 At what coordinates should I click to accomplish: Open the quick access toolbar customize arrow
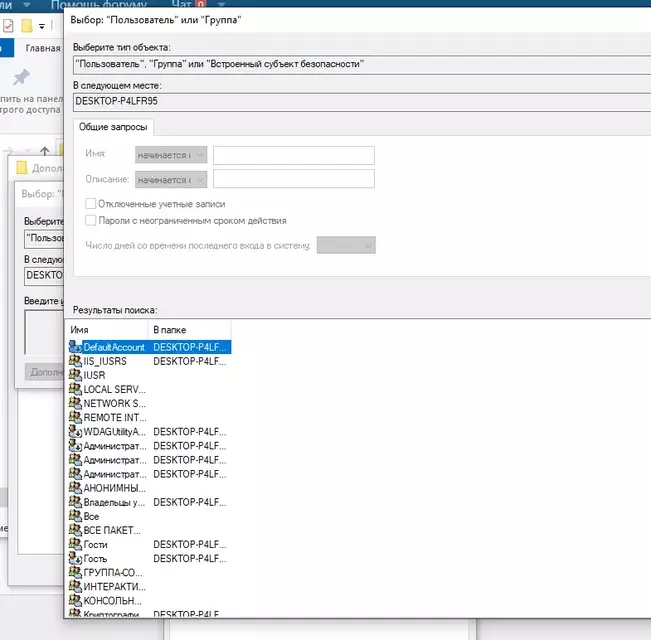[42, 27]
